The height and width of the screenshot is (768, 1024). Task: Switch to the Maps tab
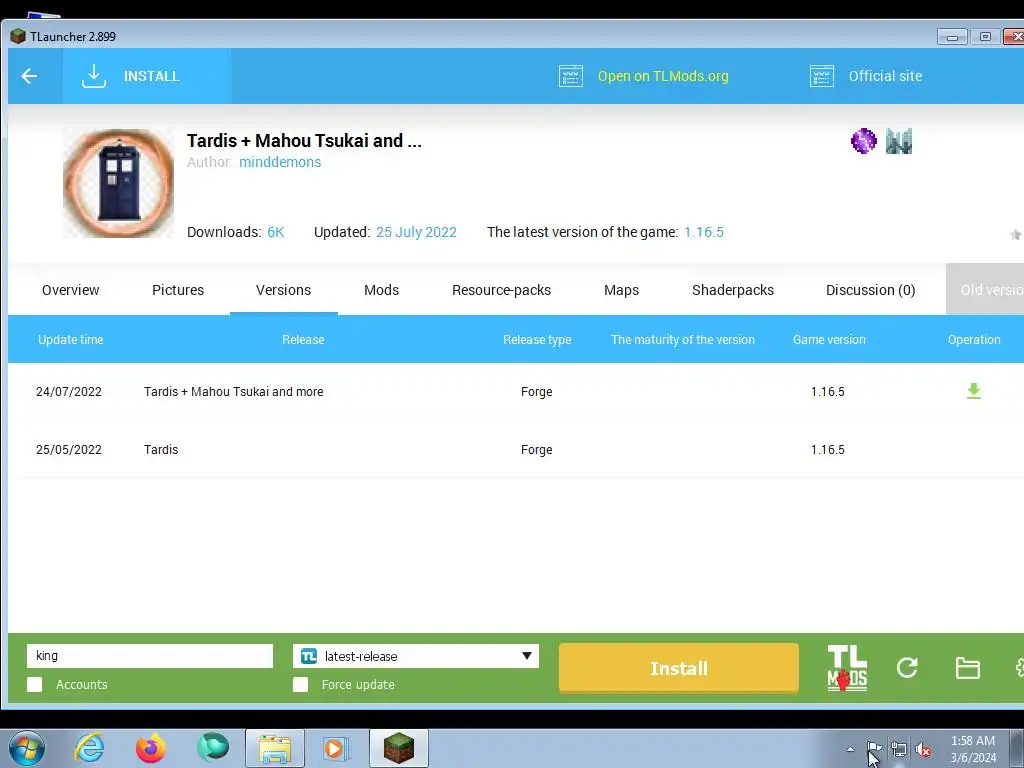(x=621, y=290)
